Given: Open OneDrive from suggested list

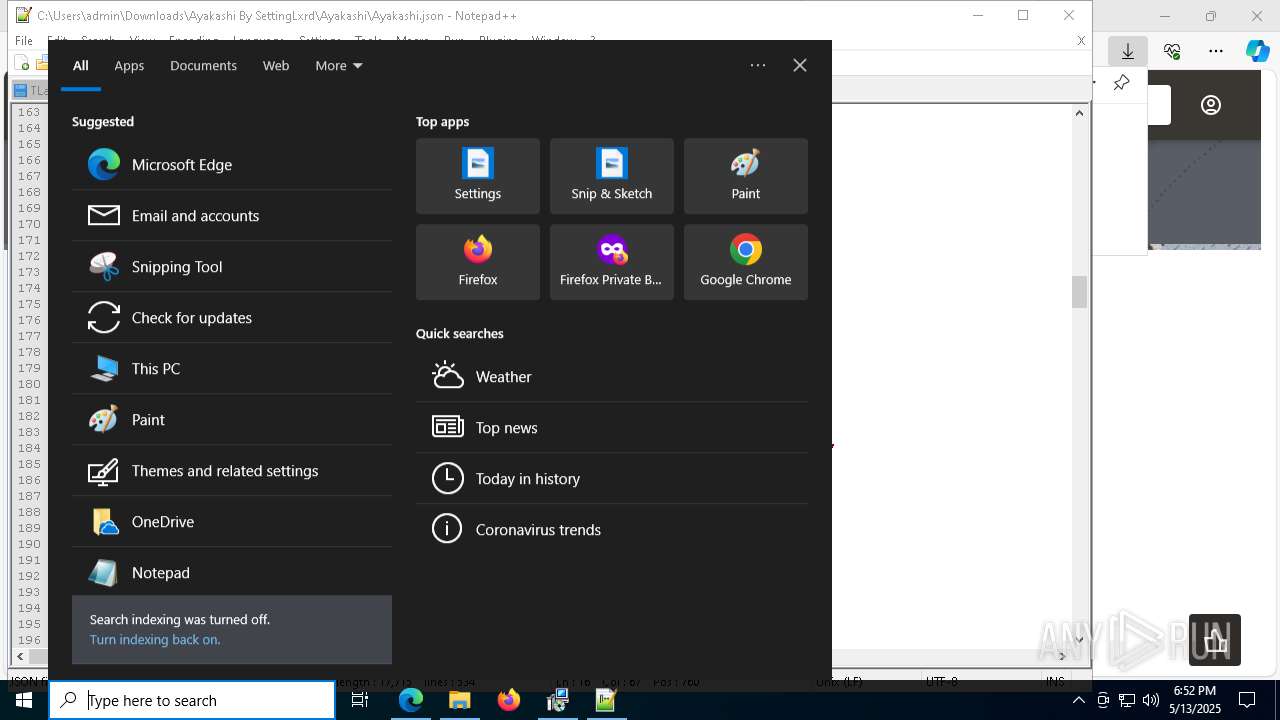Looking at the screenshot, I should pyautogui.click(x=232, y=521).
